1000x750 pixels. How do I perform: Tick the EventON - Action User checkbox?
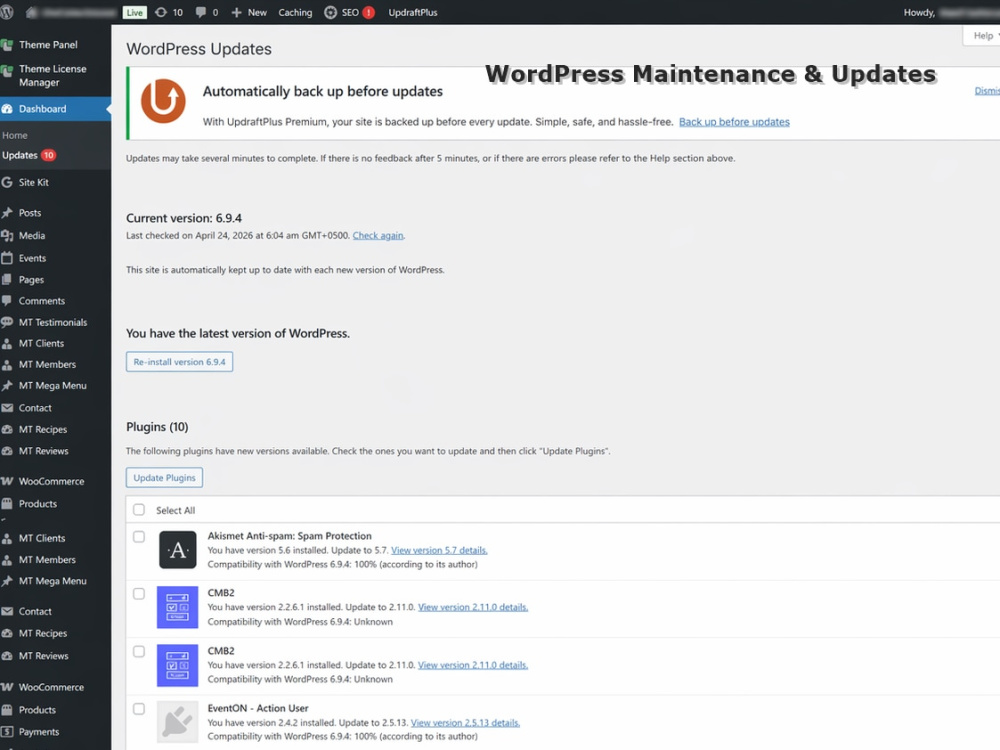tap(139, 709)
